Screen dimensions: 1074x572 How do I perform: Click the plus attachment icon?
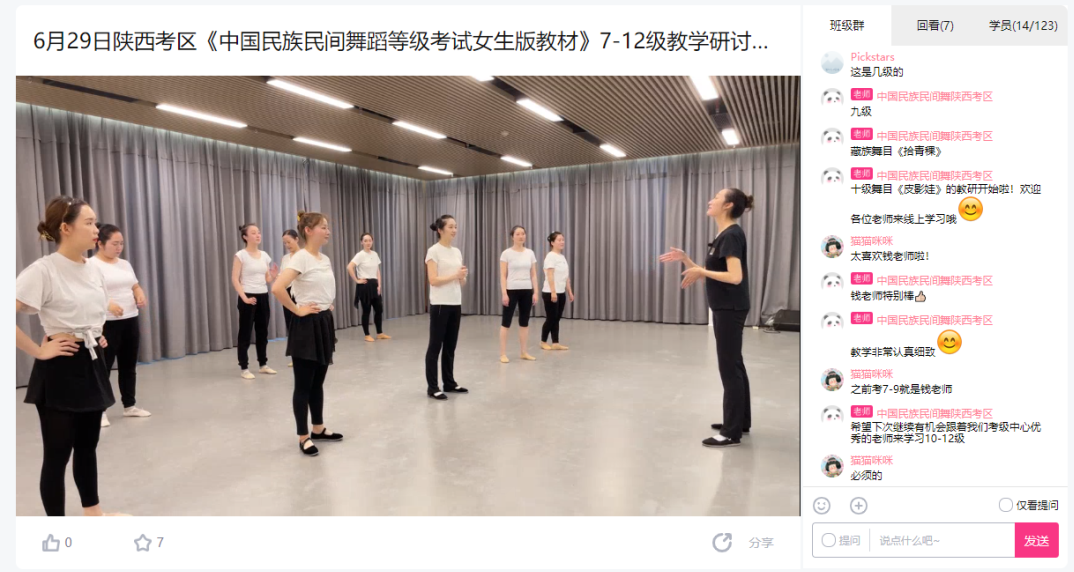pyautogui.click(x=858, y=506)
